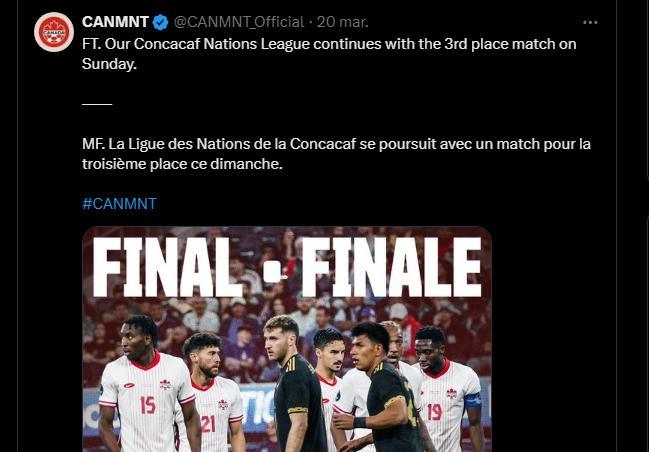649x452 pixels.
Task: Click the blue verified badge
Action: tap(160, 22)
